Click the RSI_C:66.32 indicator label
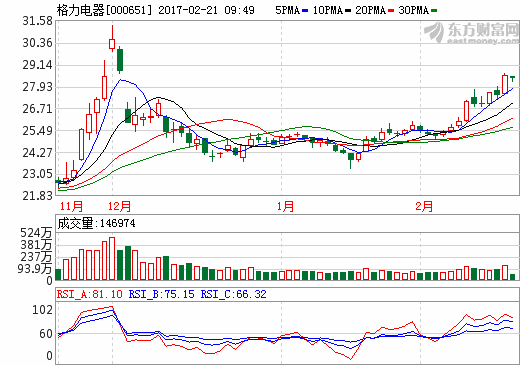 pos(234,294)
